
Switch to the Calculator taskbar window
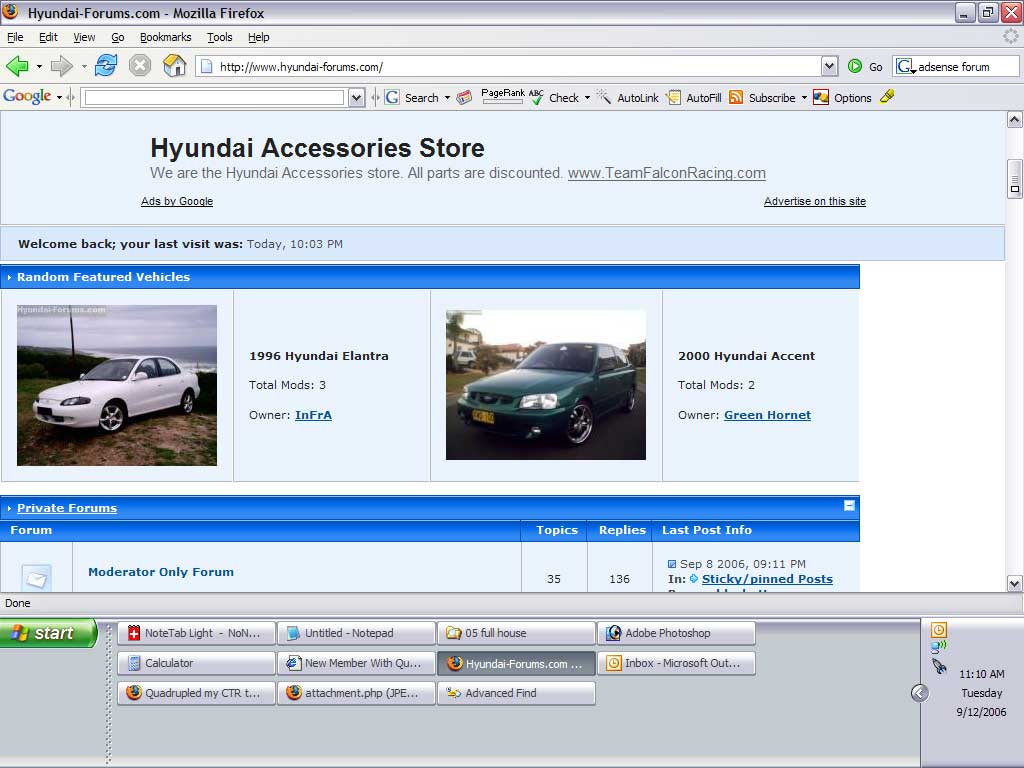tap(197, 663)
